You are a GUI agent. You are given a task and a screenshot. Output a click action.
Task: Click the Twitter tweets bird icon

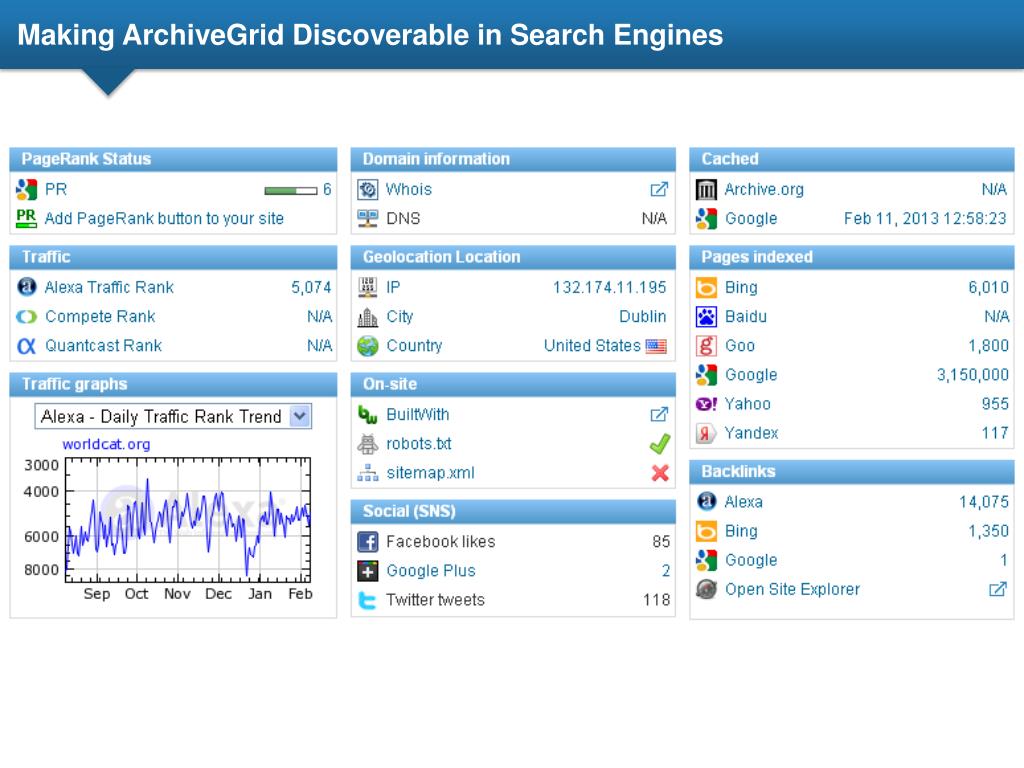pos(368,600)
